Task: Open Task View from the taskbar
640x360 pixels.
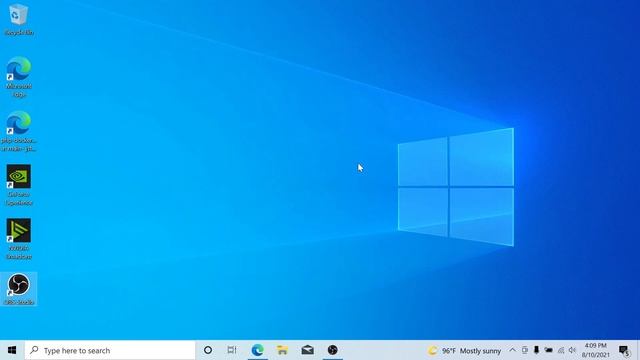Action: pyautogui.click(x=232, y=350)
